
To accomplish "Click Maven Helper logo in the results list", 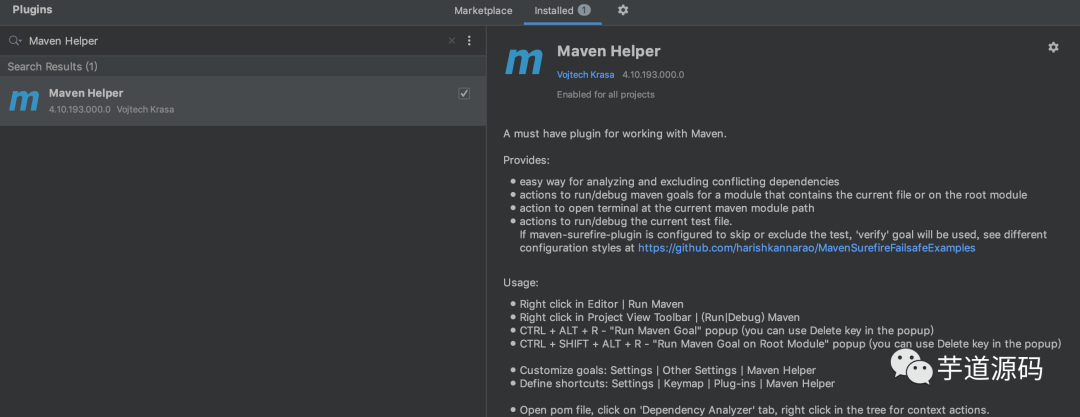I will coord(24,101).
